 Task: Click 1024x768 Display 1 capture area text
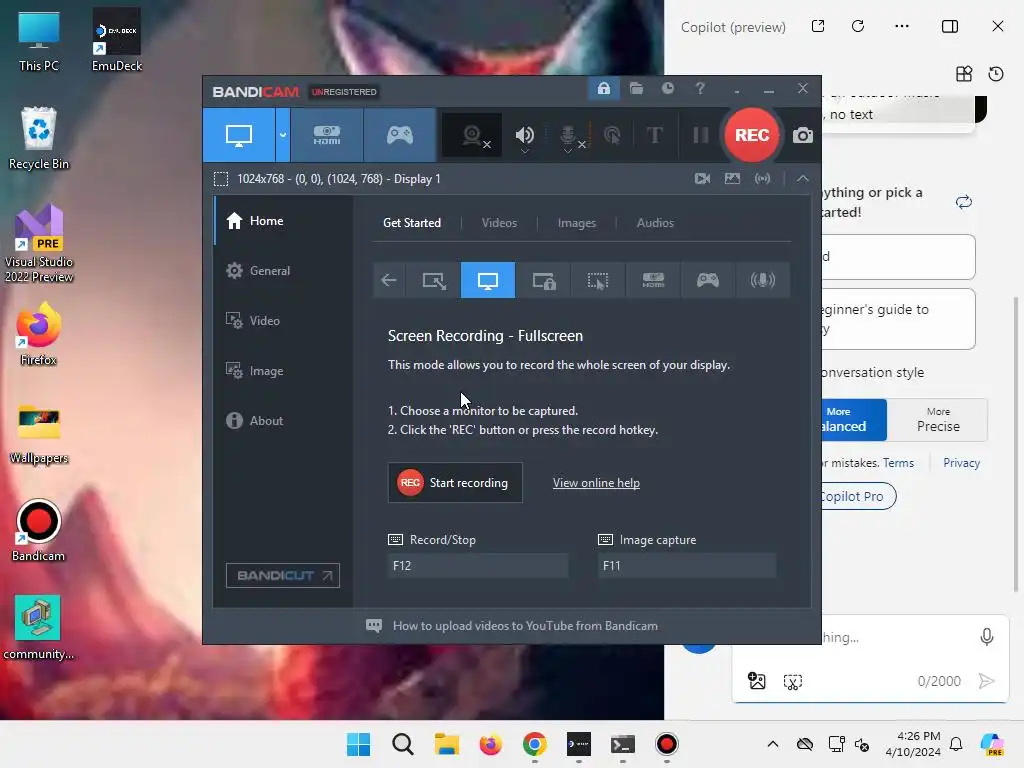[338, 179]
